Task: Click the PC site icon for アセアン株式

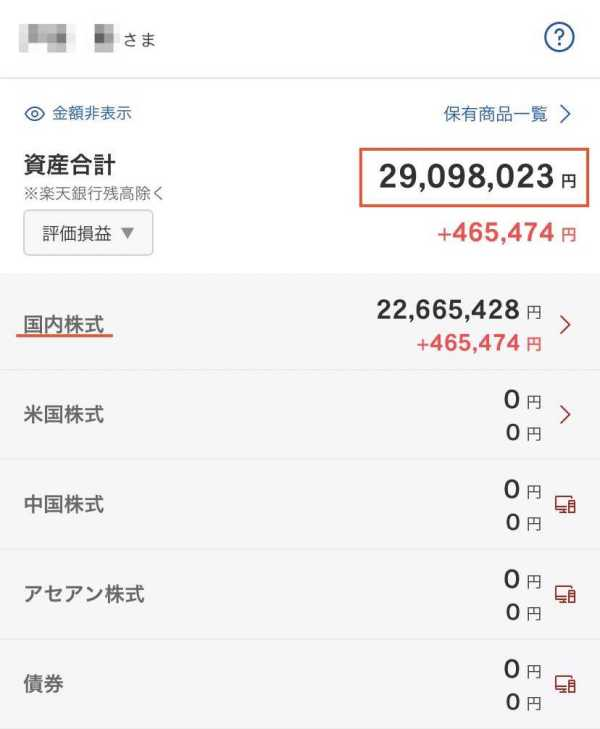Action: pos(565,594)
